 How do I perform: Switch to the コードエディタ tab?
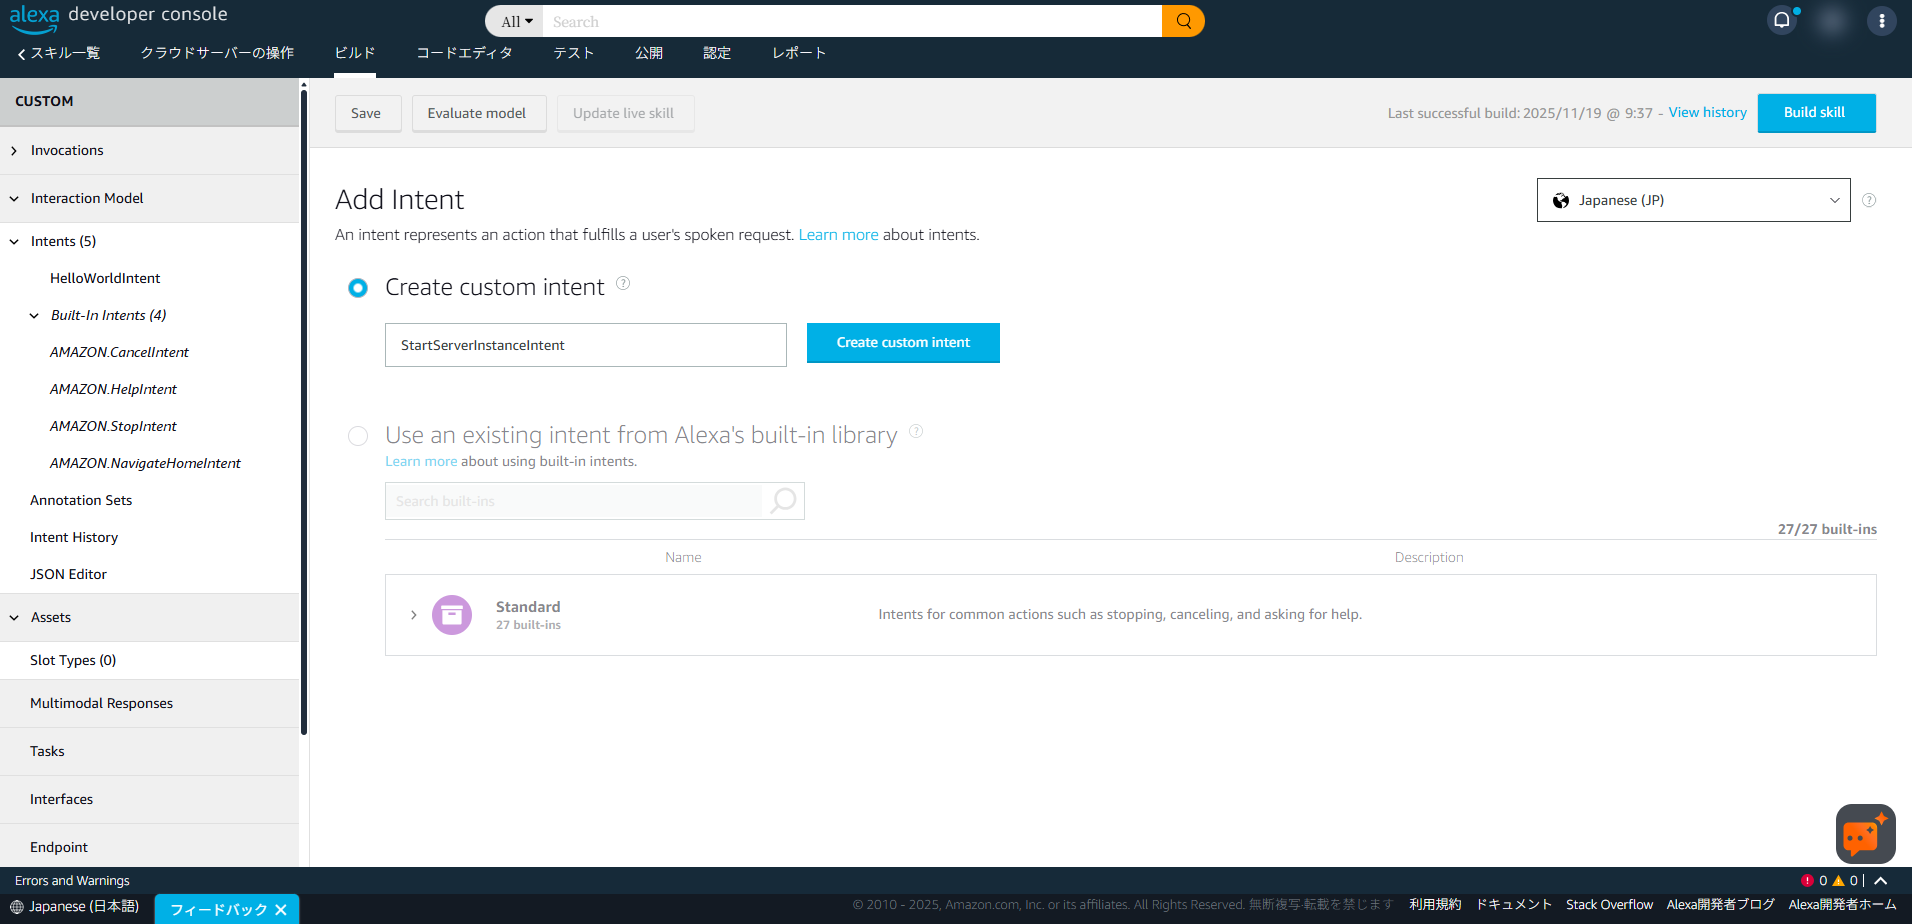point(464,53)
